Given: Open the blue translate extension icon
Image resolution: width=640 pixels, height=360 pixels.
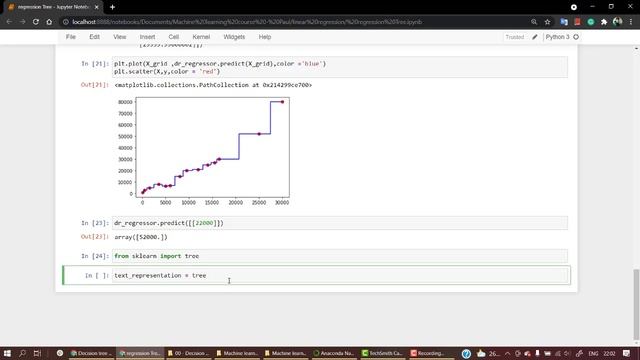Looking at the screenshot, I should coord(564,22).
